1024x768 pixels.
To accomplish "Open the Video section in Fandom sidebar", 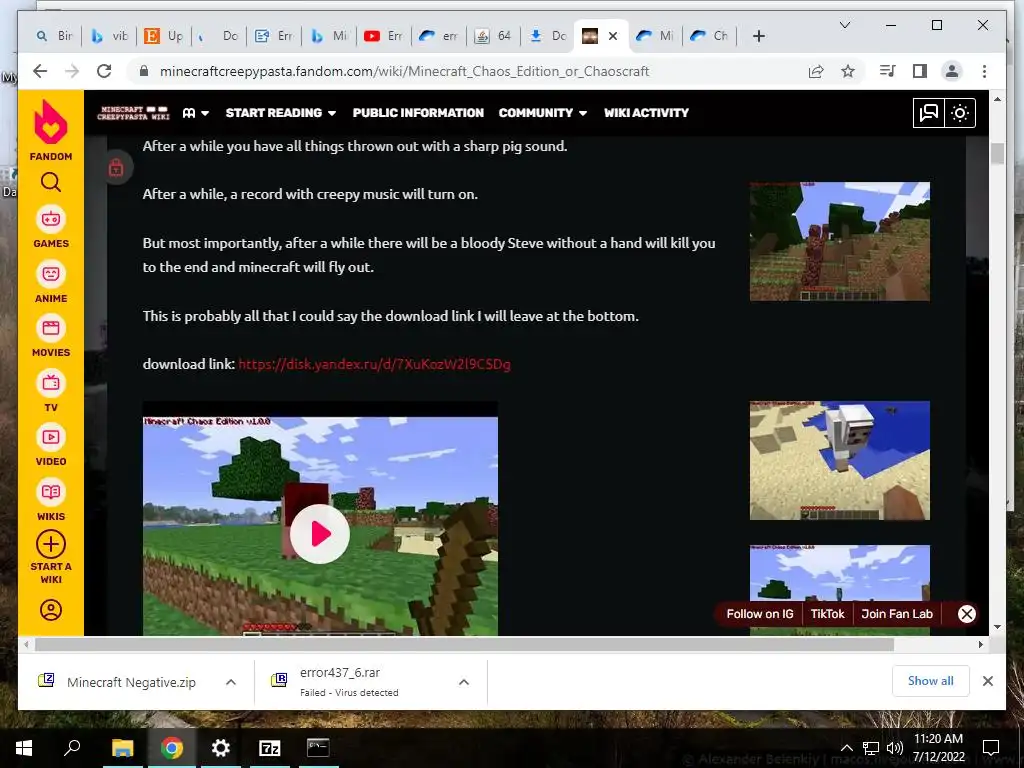I will click(x=50, y=445).
